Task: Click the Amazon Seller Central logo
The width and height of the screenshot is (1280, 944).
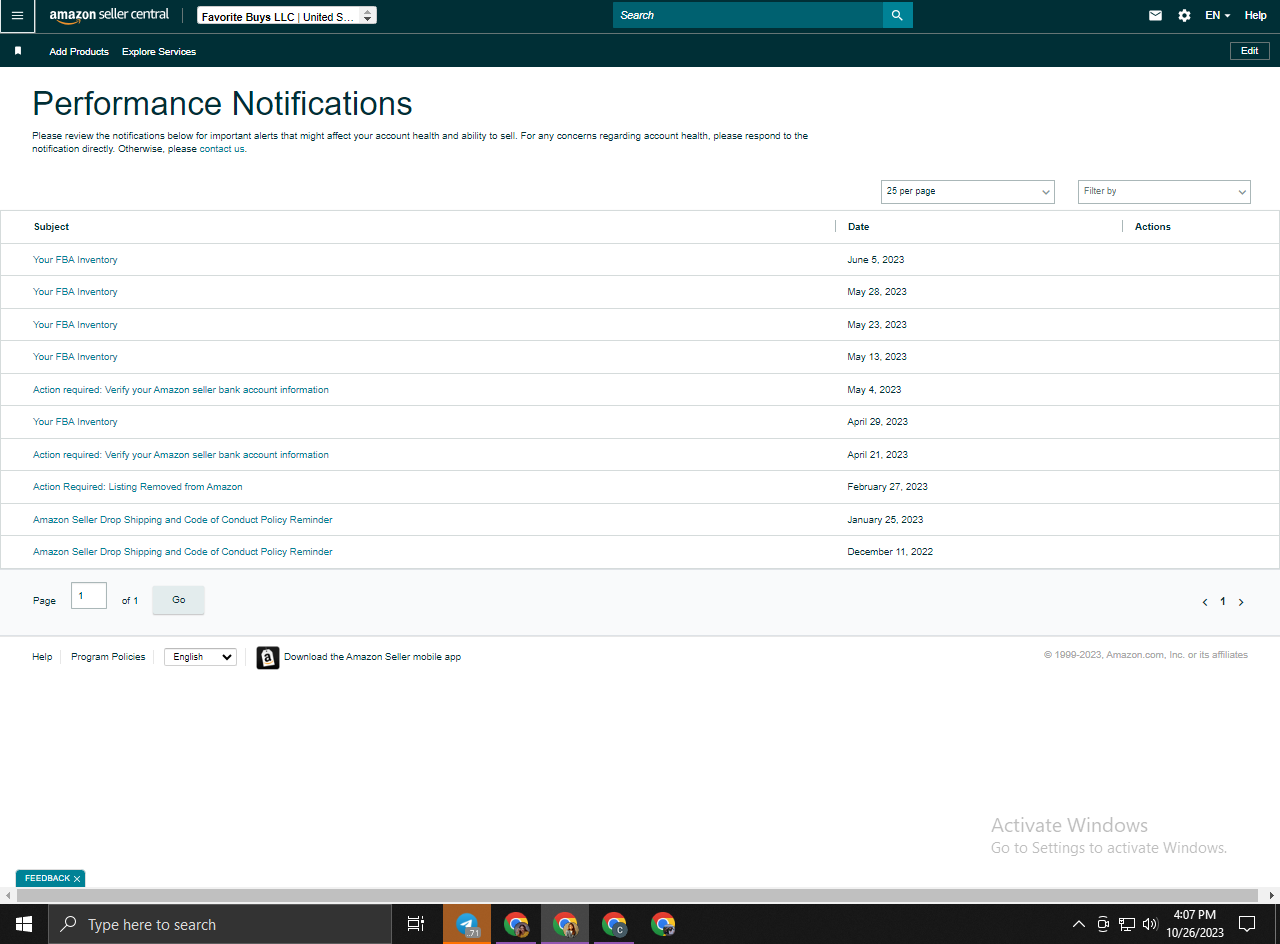Action: [x=109, y=16]
